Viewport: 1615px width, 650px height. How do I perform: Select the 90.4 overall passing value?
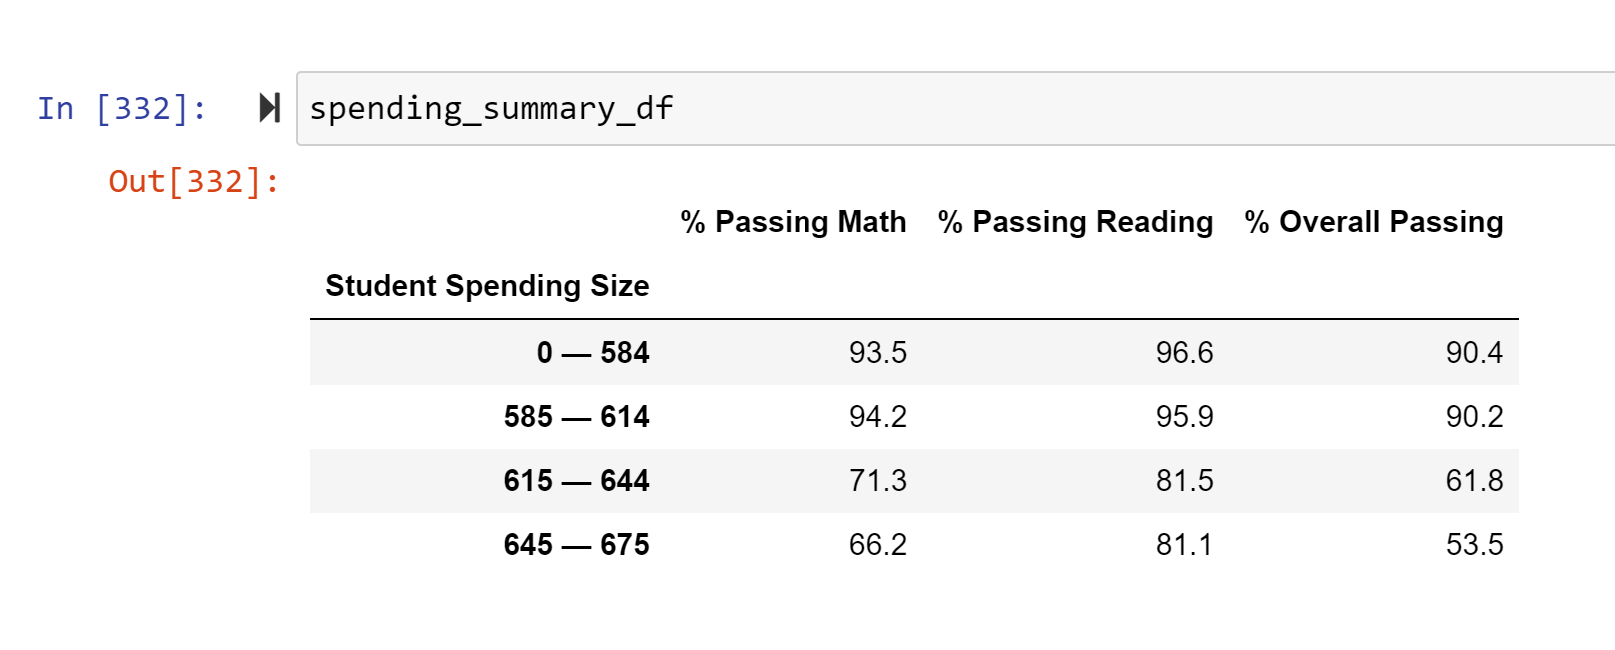[x=1475, y=352]
